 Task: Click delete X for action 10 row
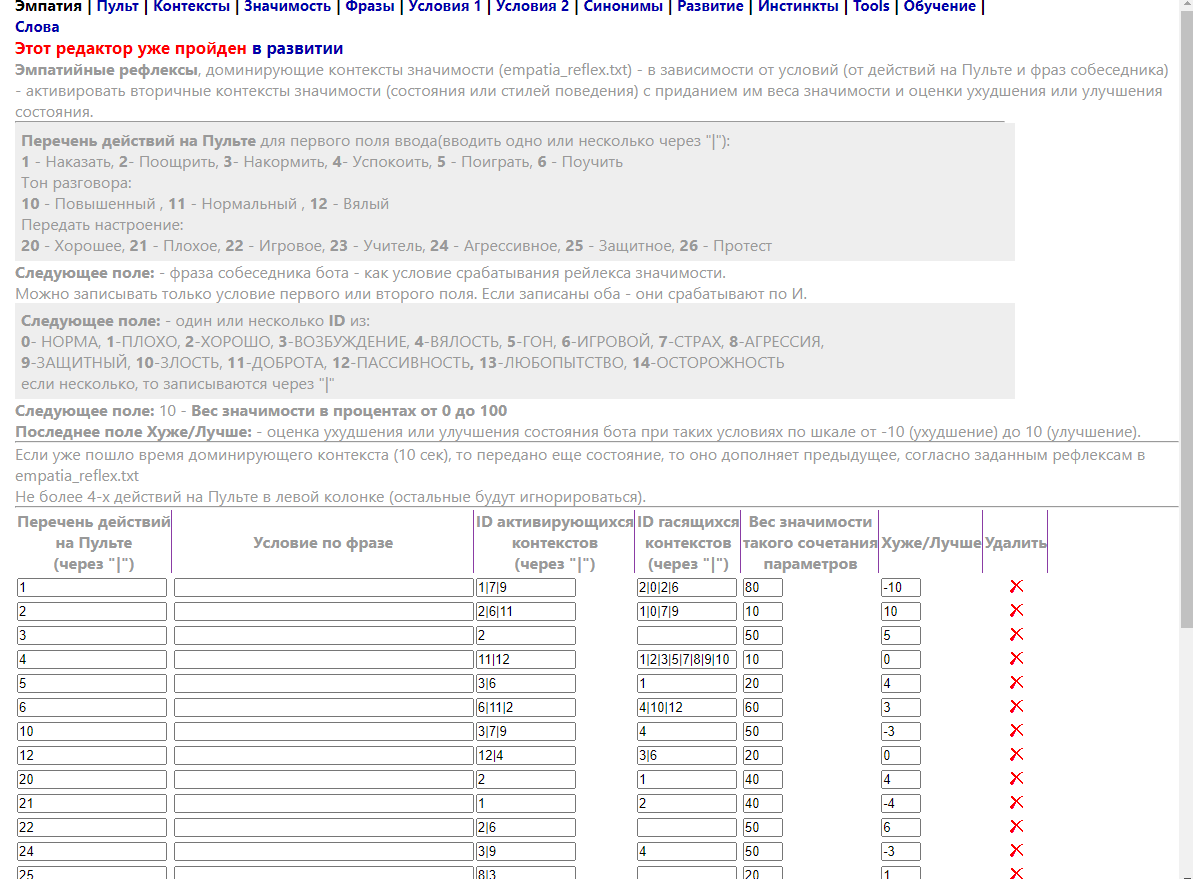pos(1016,731)
